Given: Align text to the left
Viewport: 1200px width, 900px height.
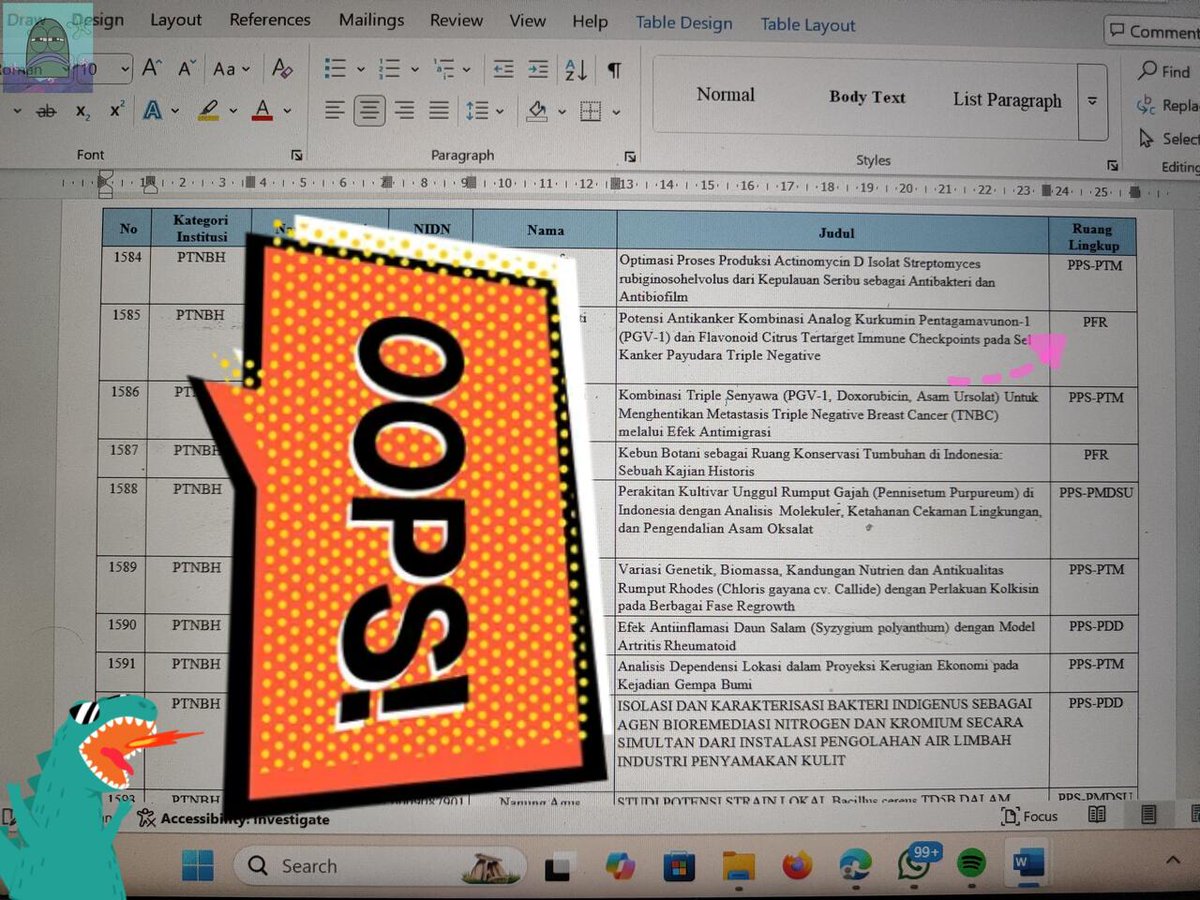Looking at the screenshot, I should tap(335, 110).
